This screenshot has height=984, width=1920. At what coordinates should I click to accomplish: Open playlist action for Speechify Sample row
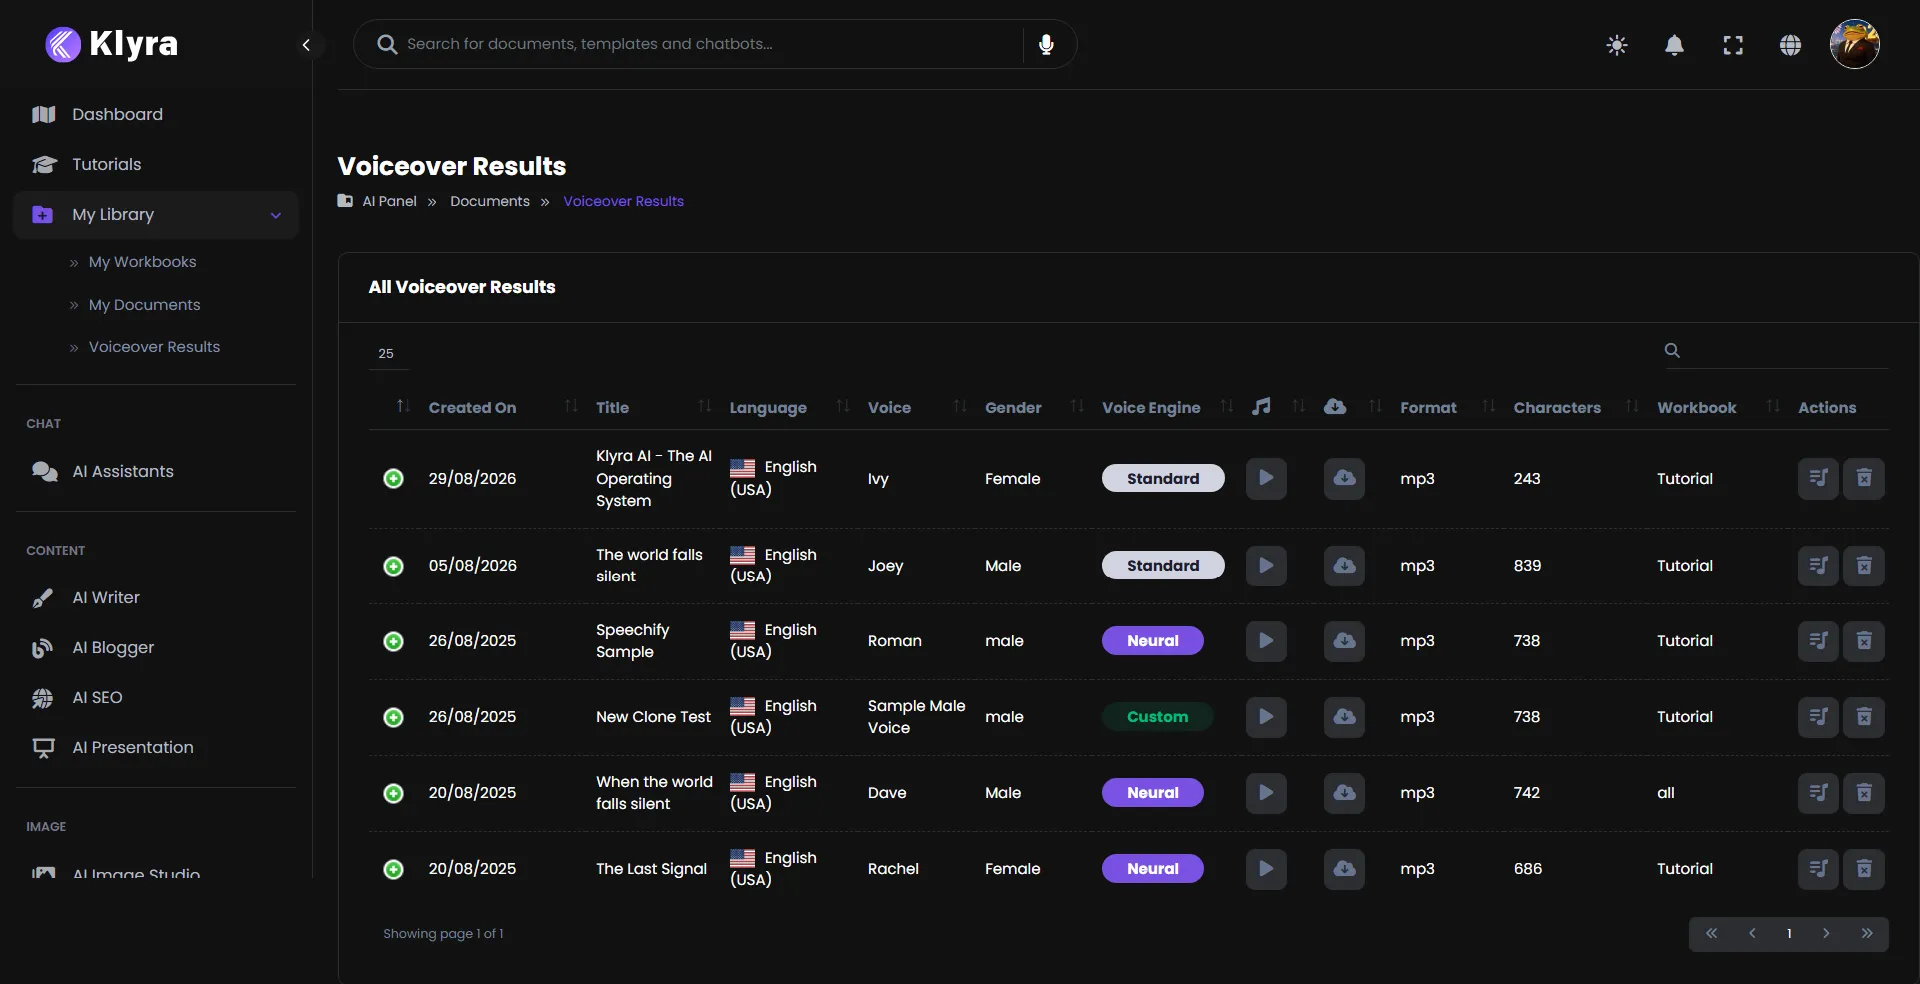coord(1818,641)
